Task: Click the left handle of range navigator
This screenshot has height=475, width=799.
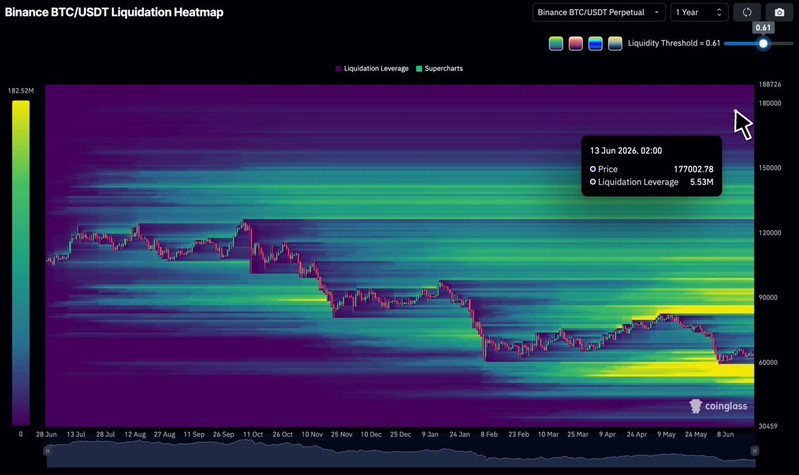Action: point(47,451)
